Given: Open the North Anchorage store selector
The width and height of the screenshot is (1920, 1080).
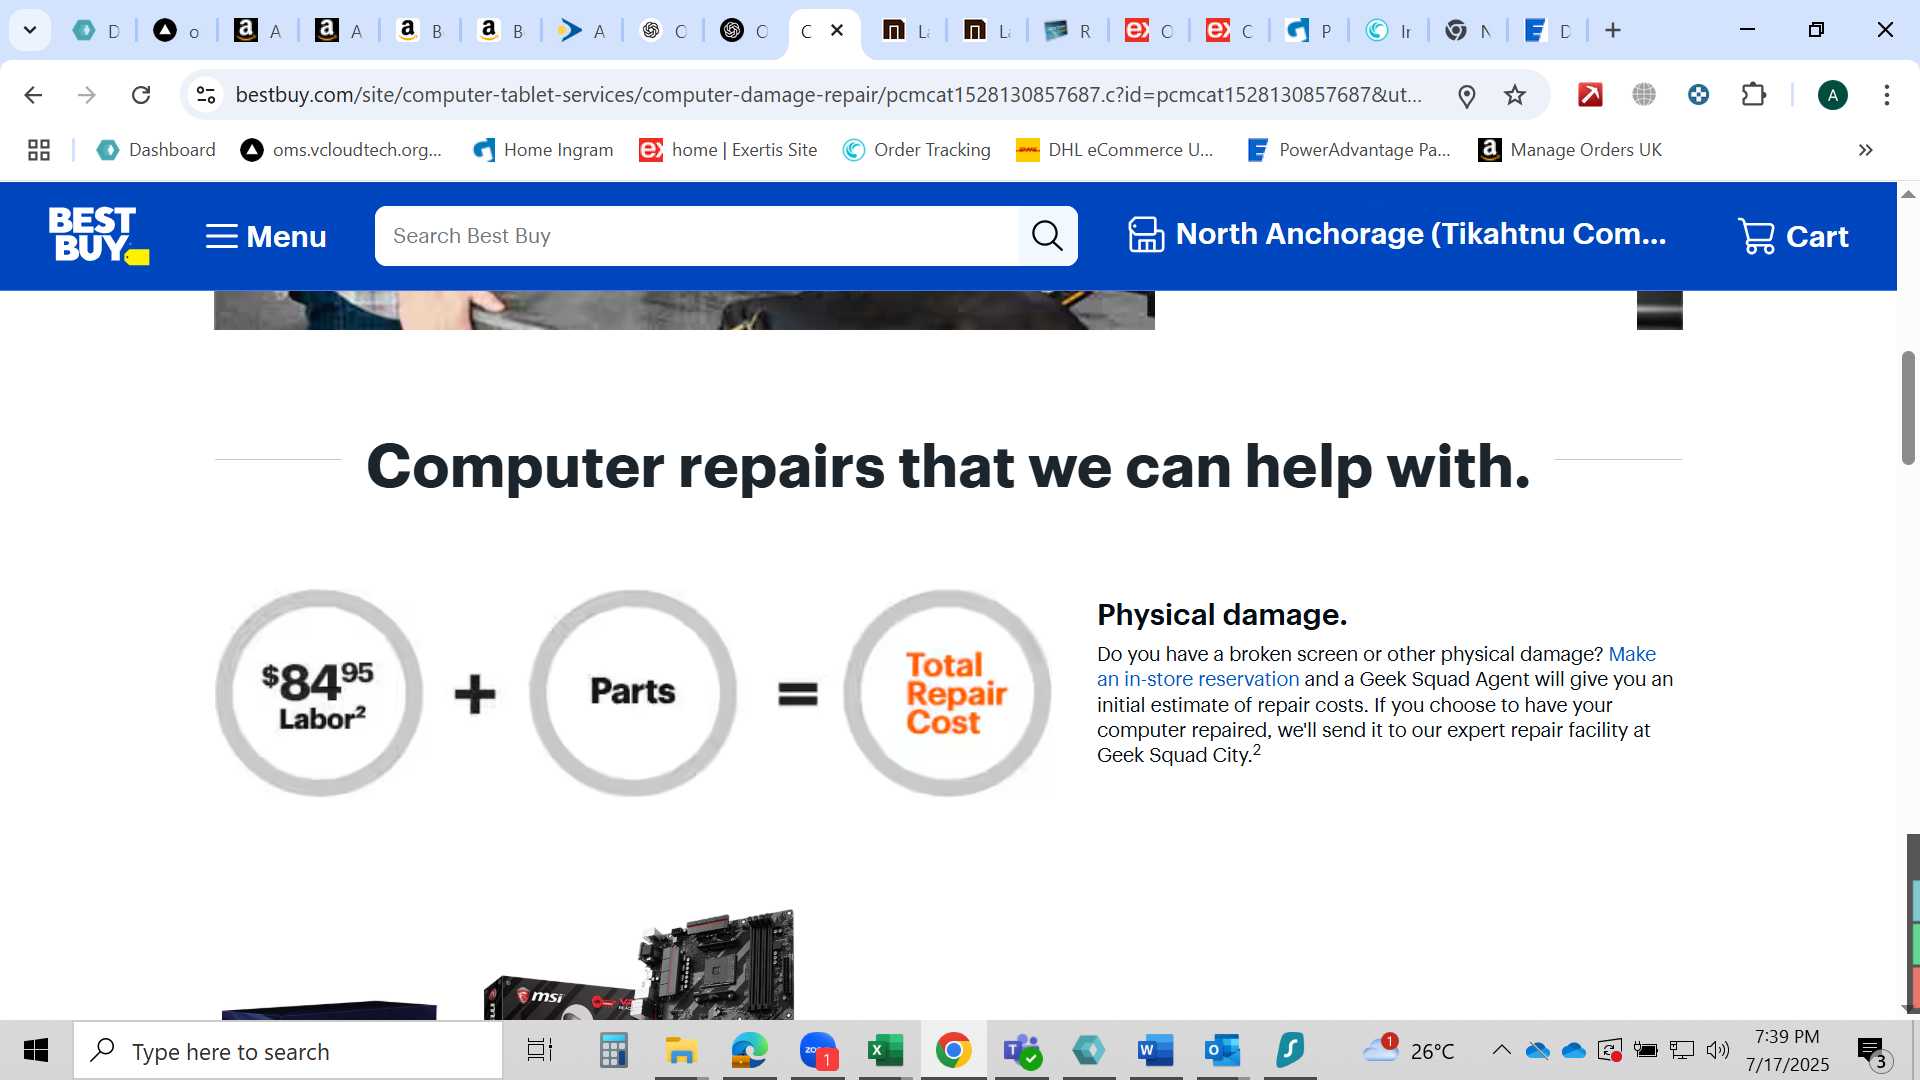Looking at the screenshot, I should point(1397,234).
